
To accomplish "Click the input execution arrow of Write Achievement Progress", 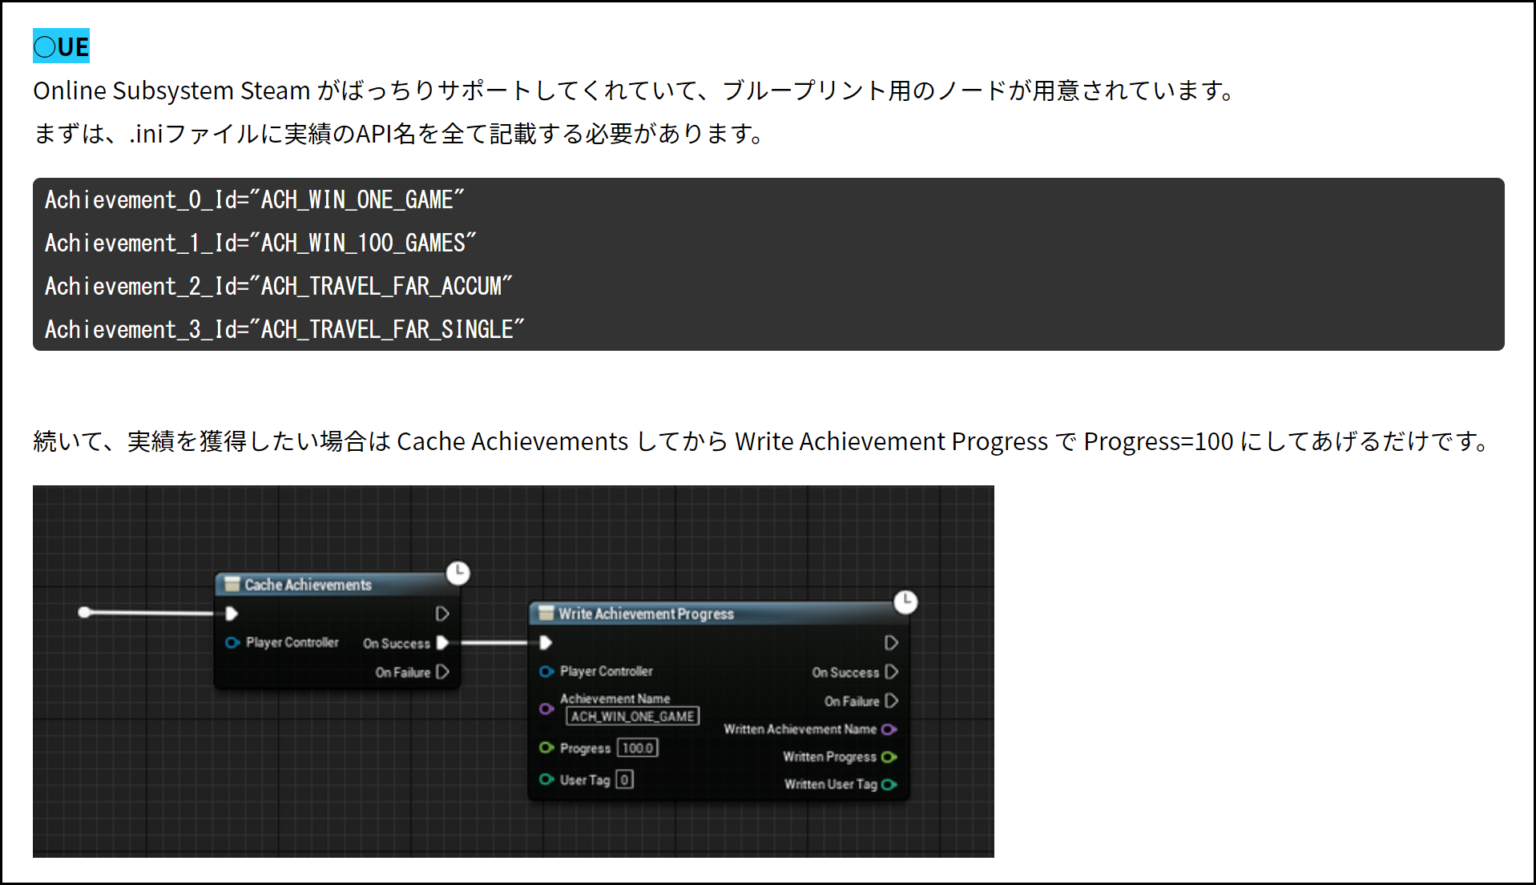I will [545, 642].
